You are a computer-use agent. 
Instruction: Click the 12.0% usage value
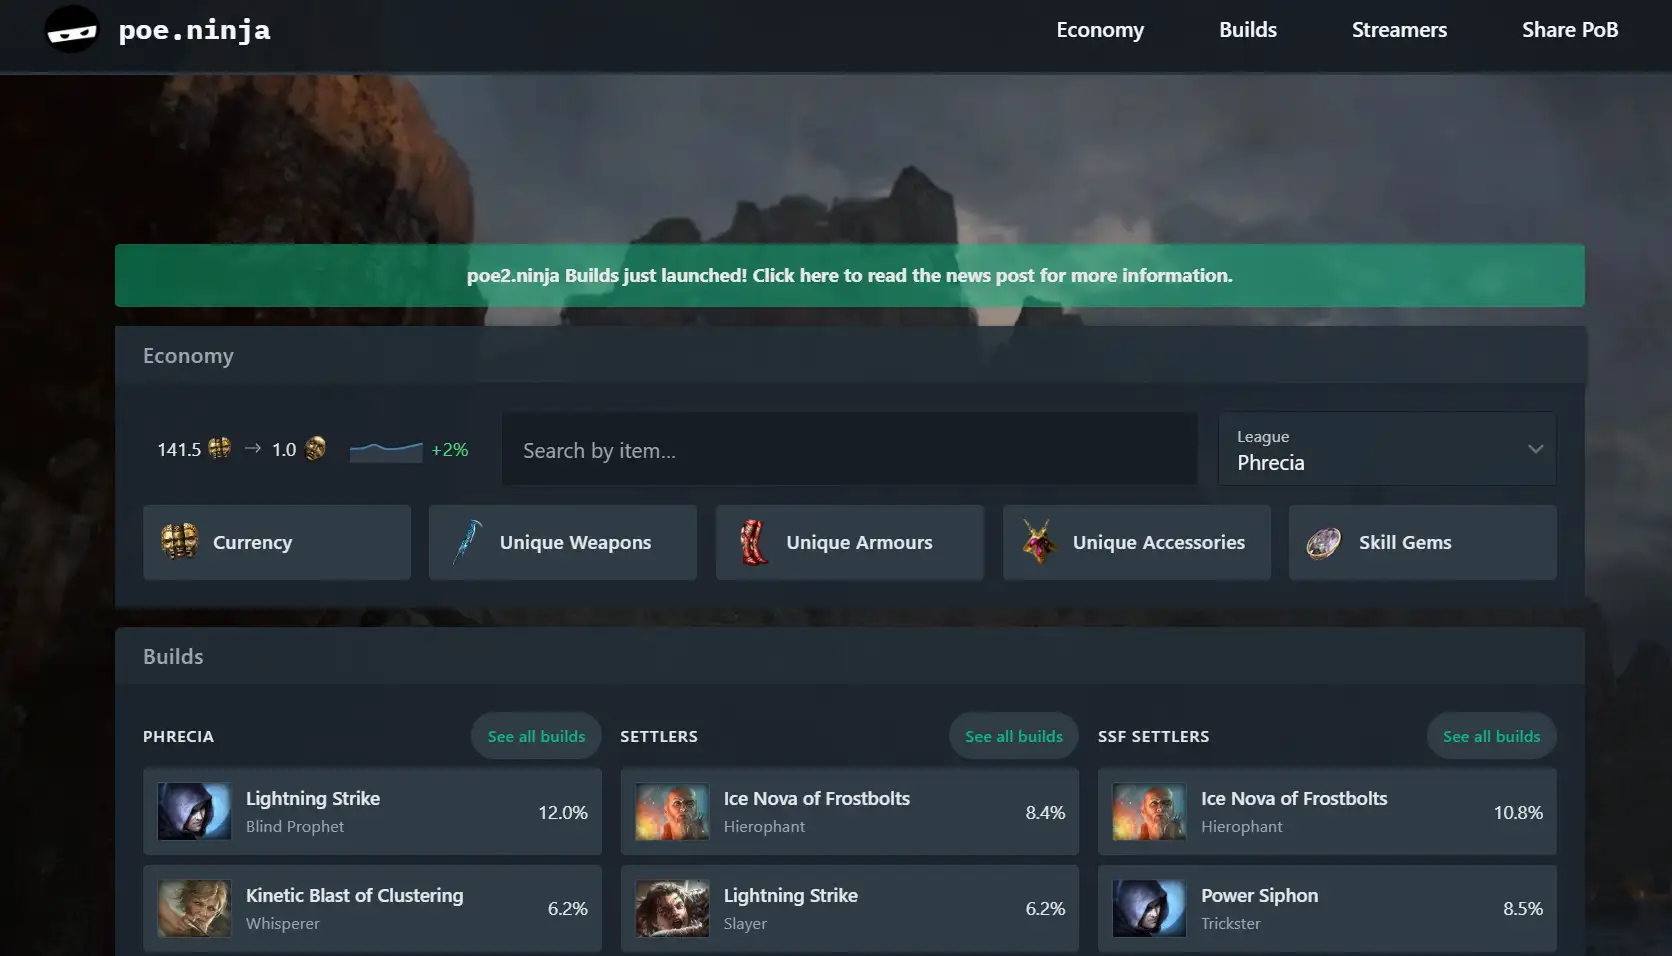(563, 812)
